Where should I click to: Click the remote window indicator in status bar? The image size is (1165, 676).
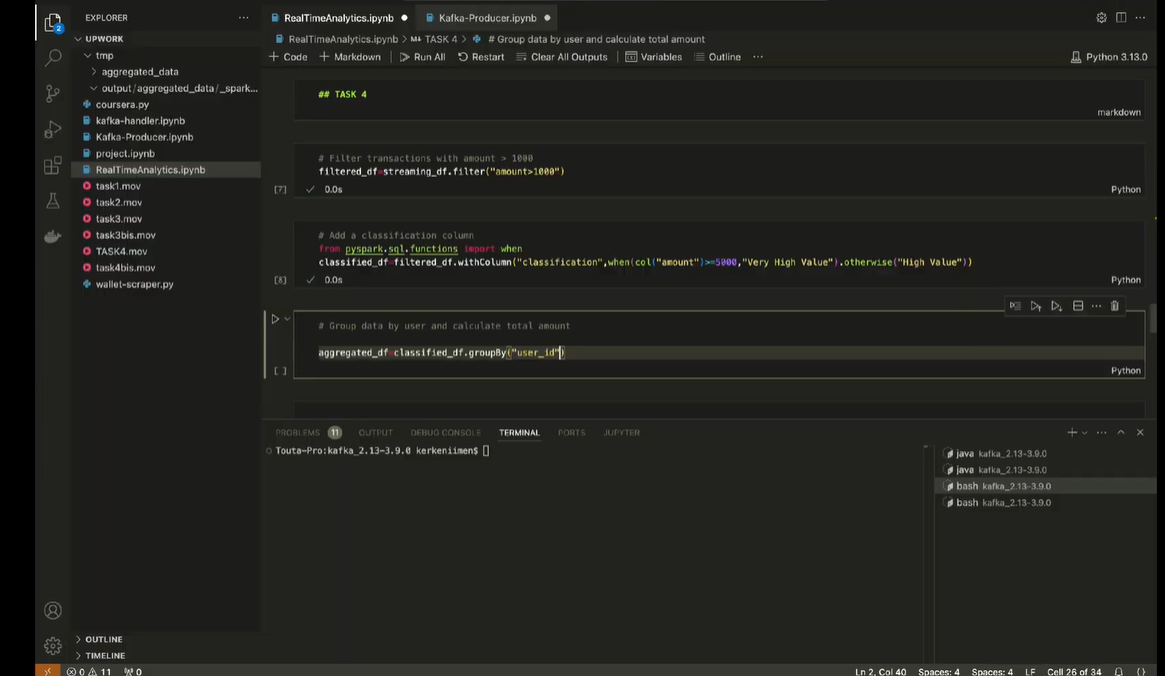pos(48,671)
